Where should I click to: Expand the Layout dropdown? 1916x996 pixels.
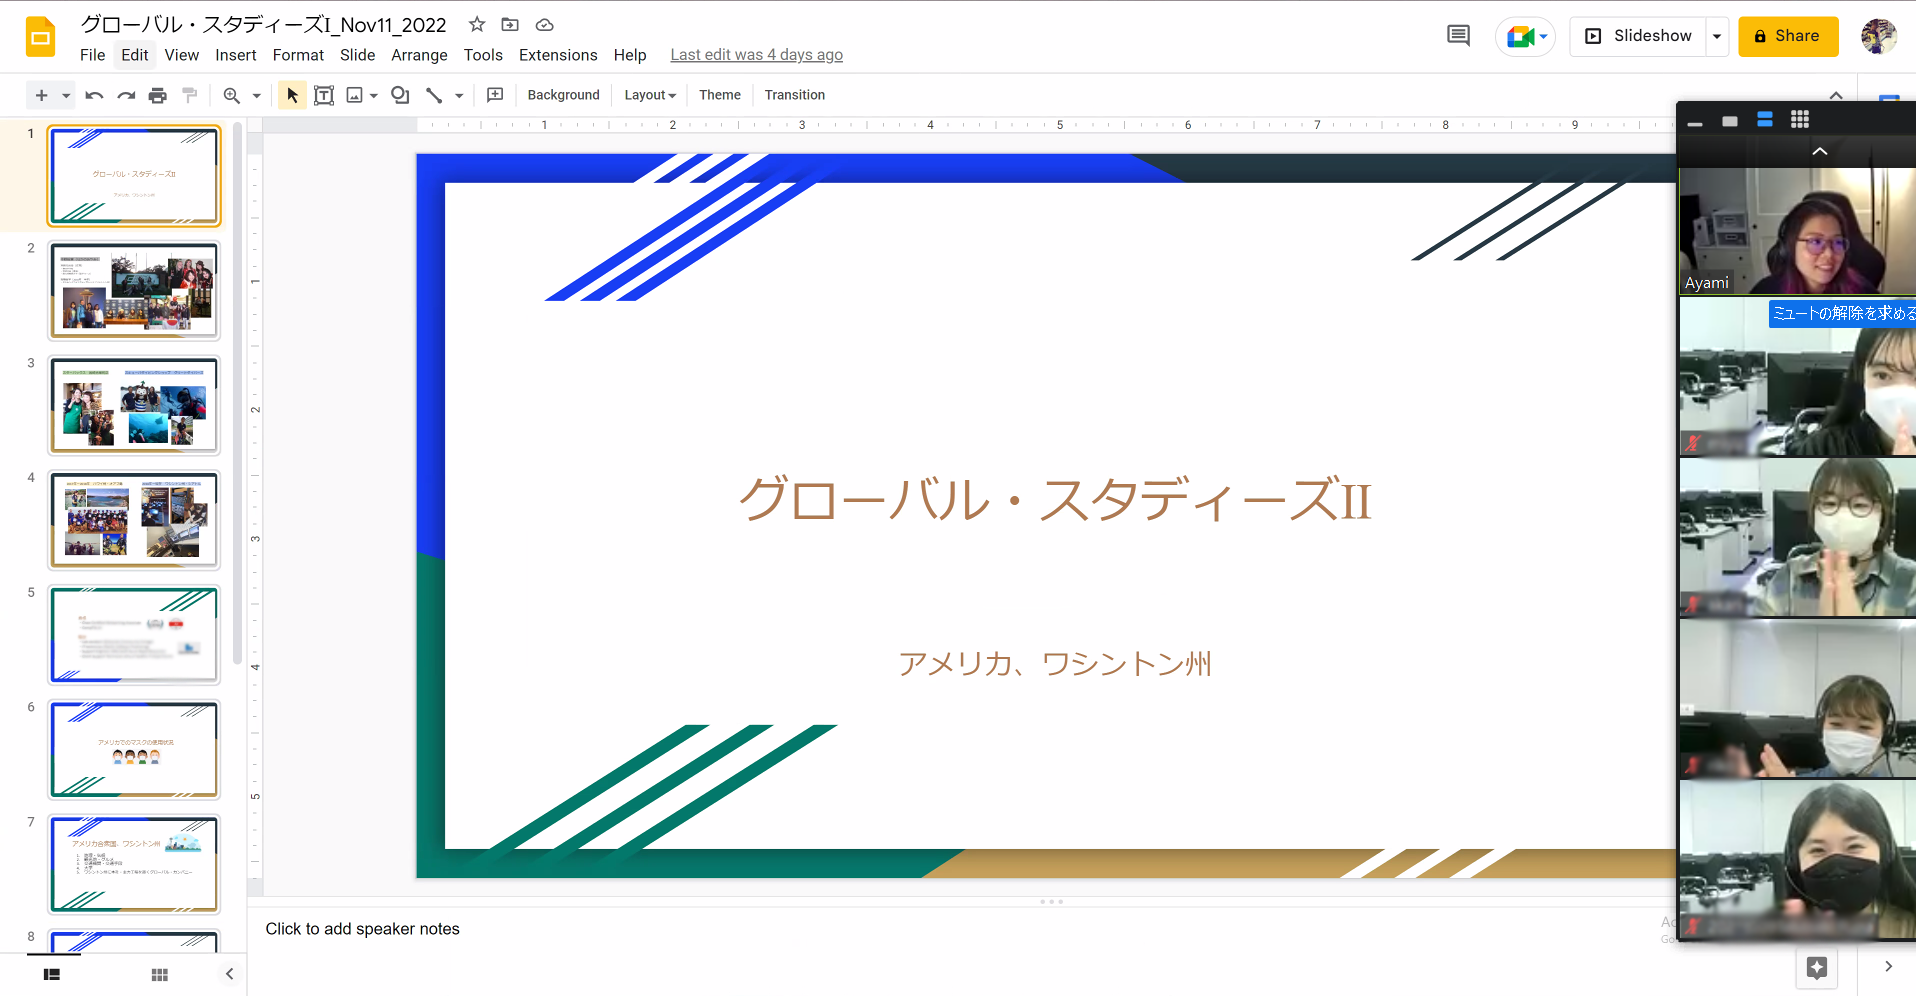[x=650, y=95]
